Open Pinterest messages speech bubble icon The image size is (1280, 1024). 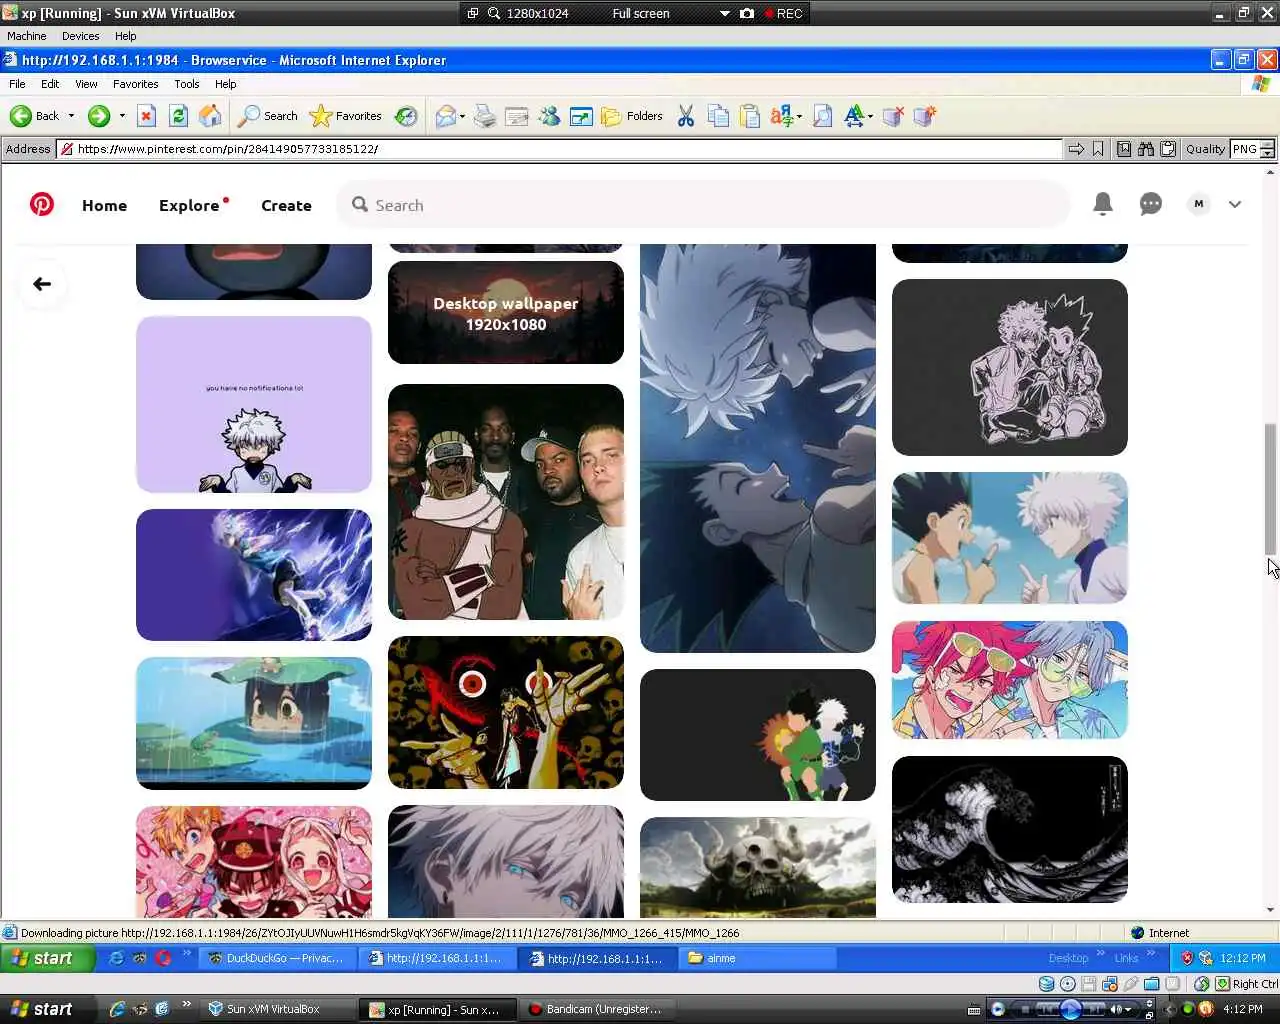(x=1151, y=204)
